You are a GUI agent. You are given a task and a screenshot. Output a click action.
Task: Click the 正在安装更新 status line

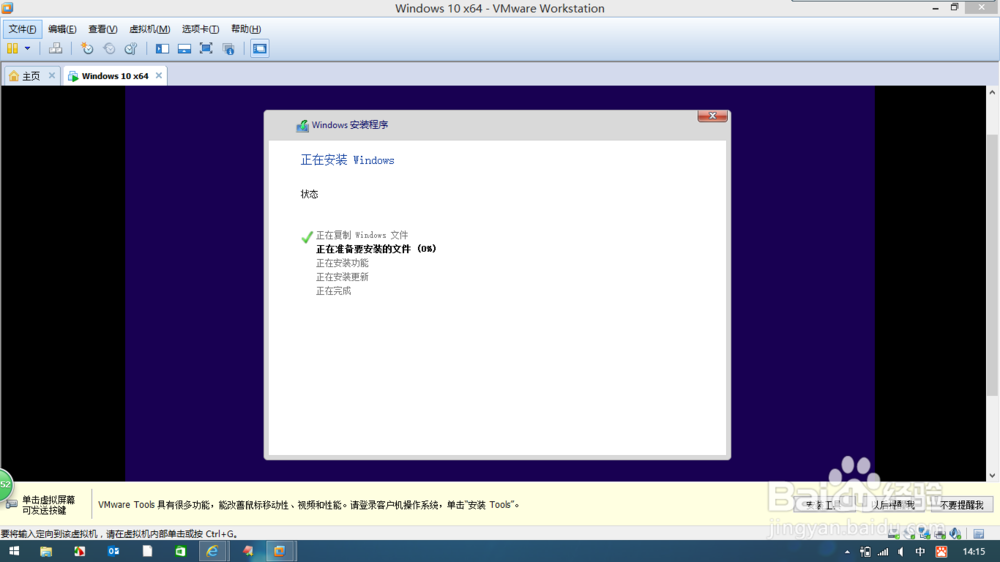(x=342, y=277)
